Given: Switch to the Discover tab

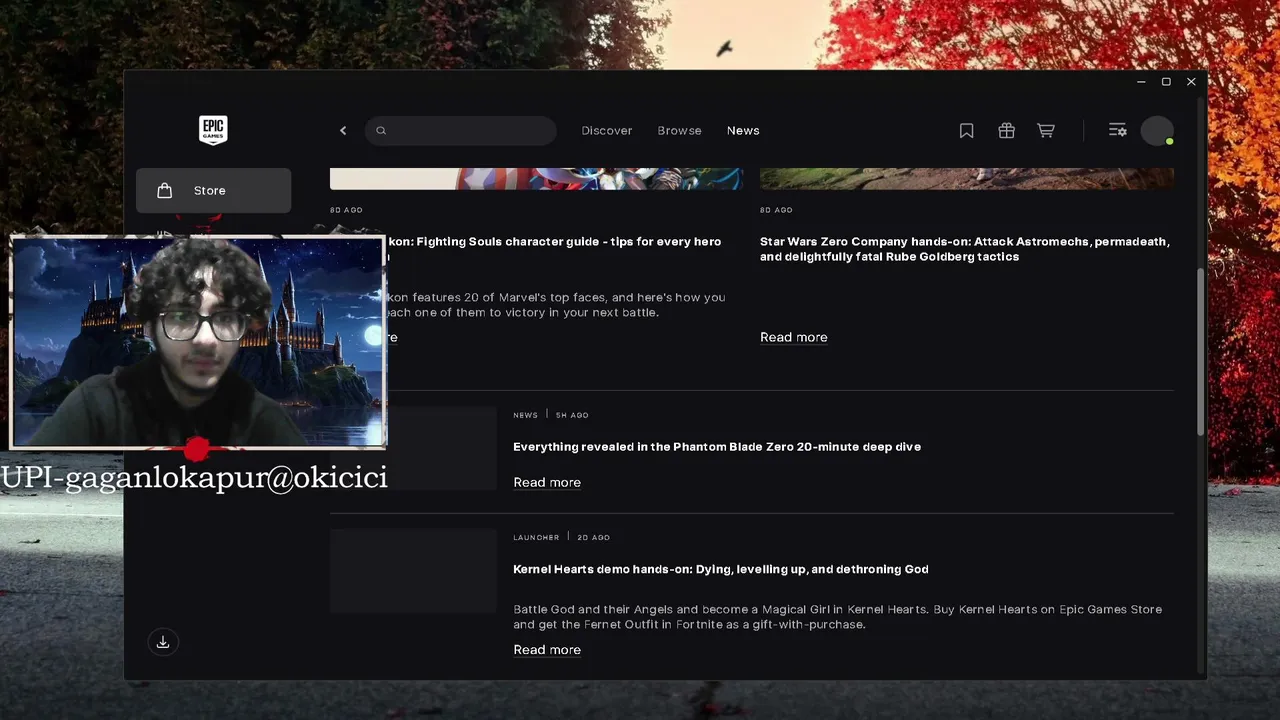Looking at the screenshot, I should pyautogui.click(x=607, y=131).
